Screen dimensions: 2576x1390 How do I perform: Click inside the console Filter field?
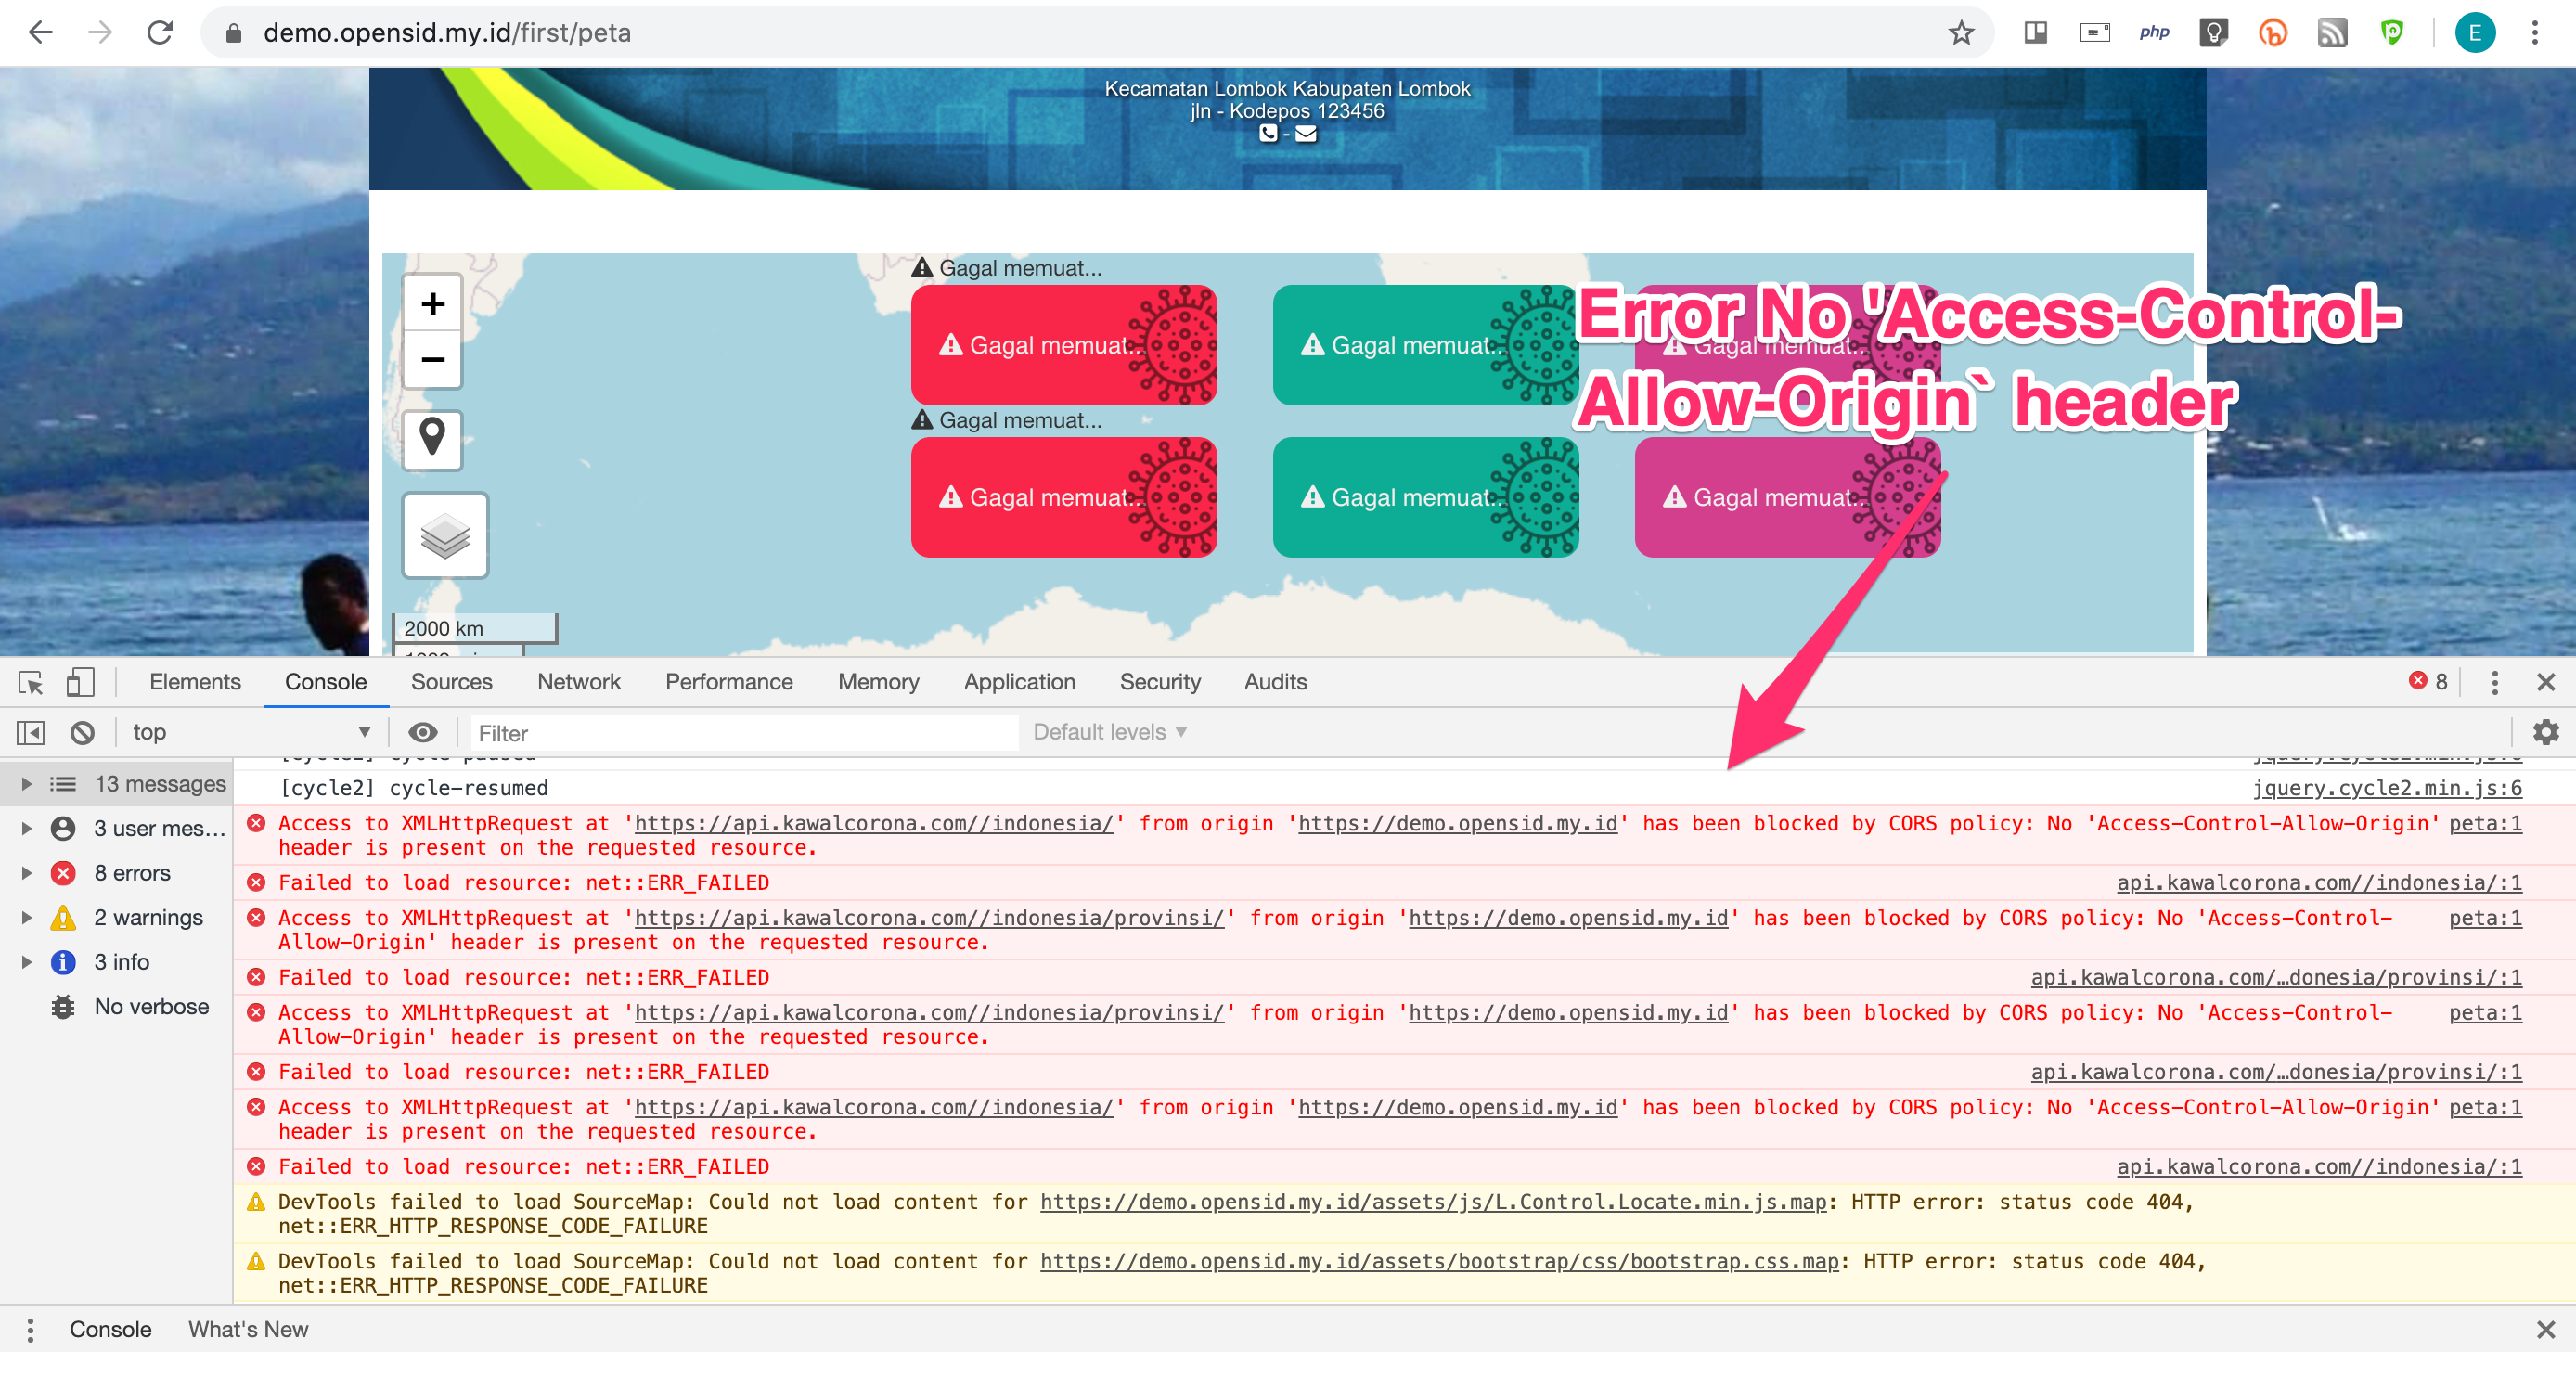(x=745, y=732)
